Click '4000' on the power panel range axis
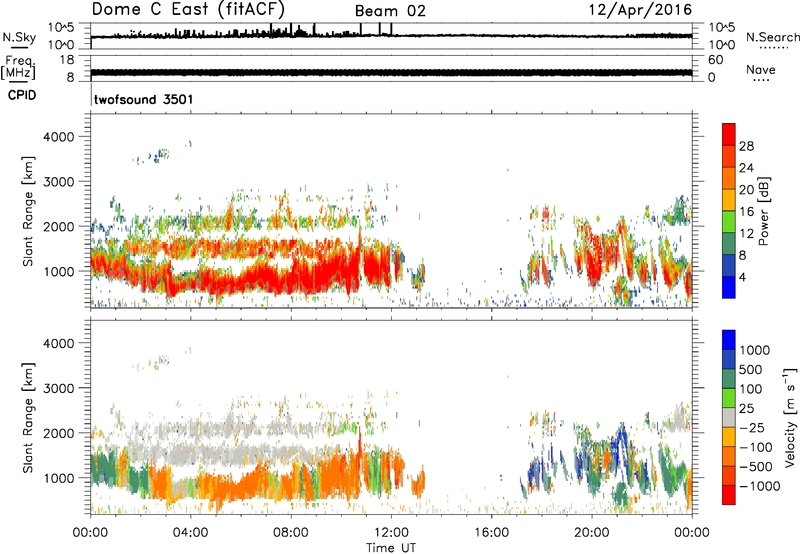The image size is (800, 554). pyautogui.click(x=59, y=137)
